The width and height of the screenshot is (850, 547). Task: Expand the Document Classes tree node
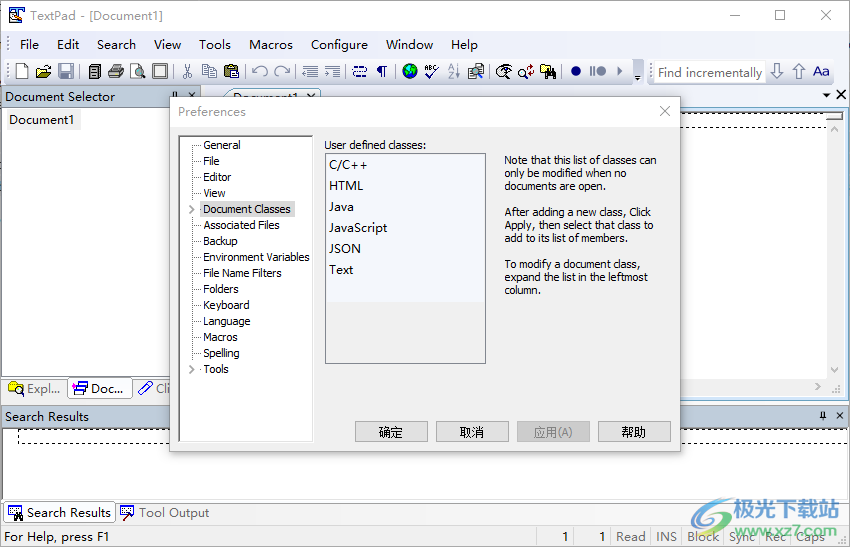(x=191, y=209)
